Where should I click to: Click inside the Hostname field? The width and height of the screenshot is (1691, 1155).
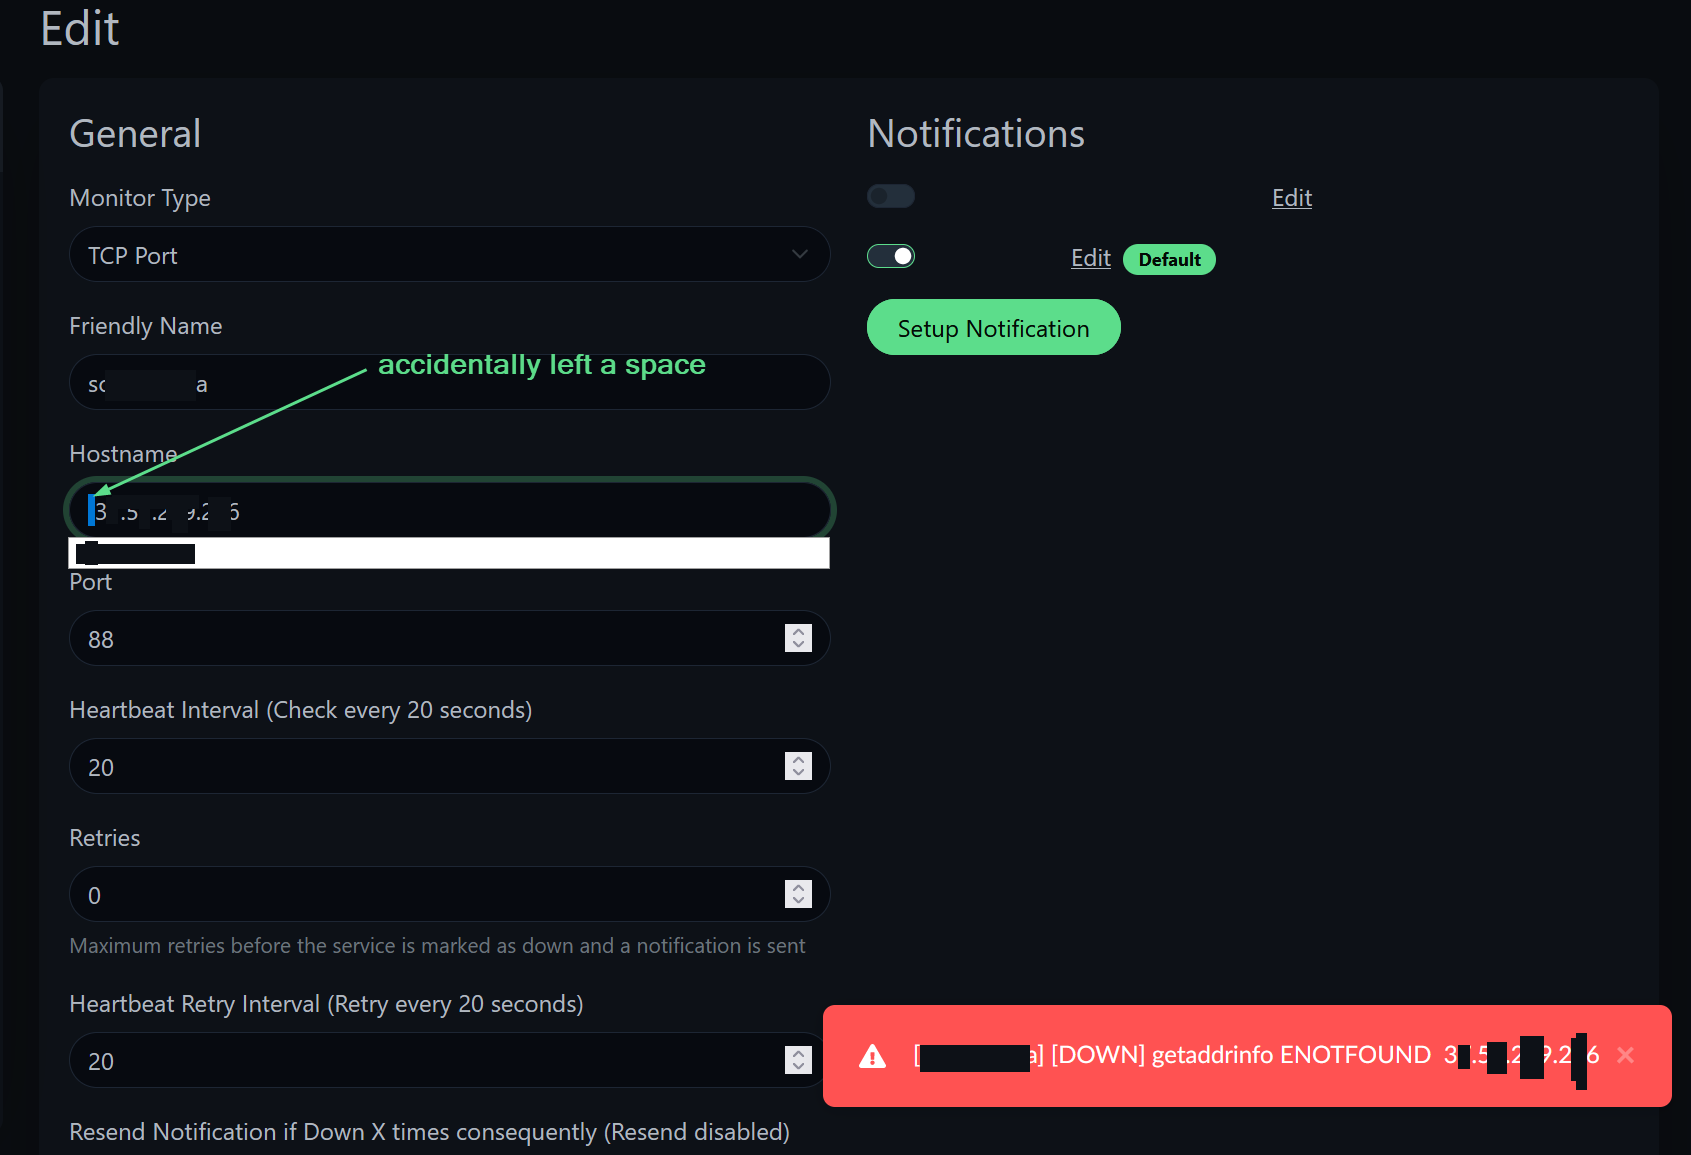click(449, 510)
